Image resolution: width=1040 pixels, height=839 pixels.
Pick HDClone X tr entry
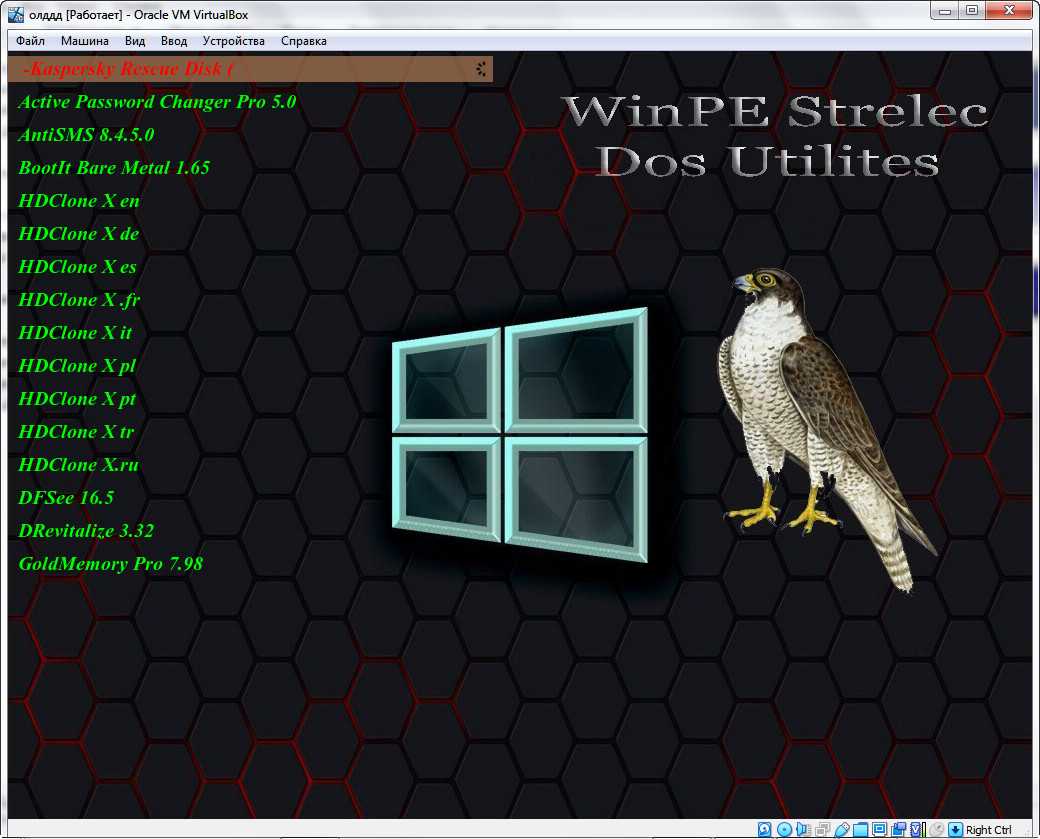point(76,432)
